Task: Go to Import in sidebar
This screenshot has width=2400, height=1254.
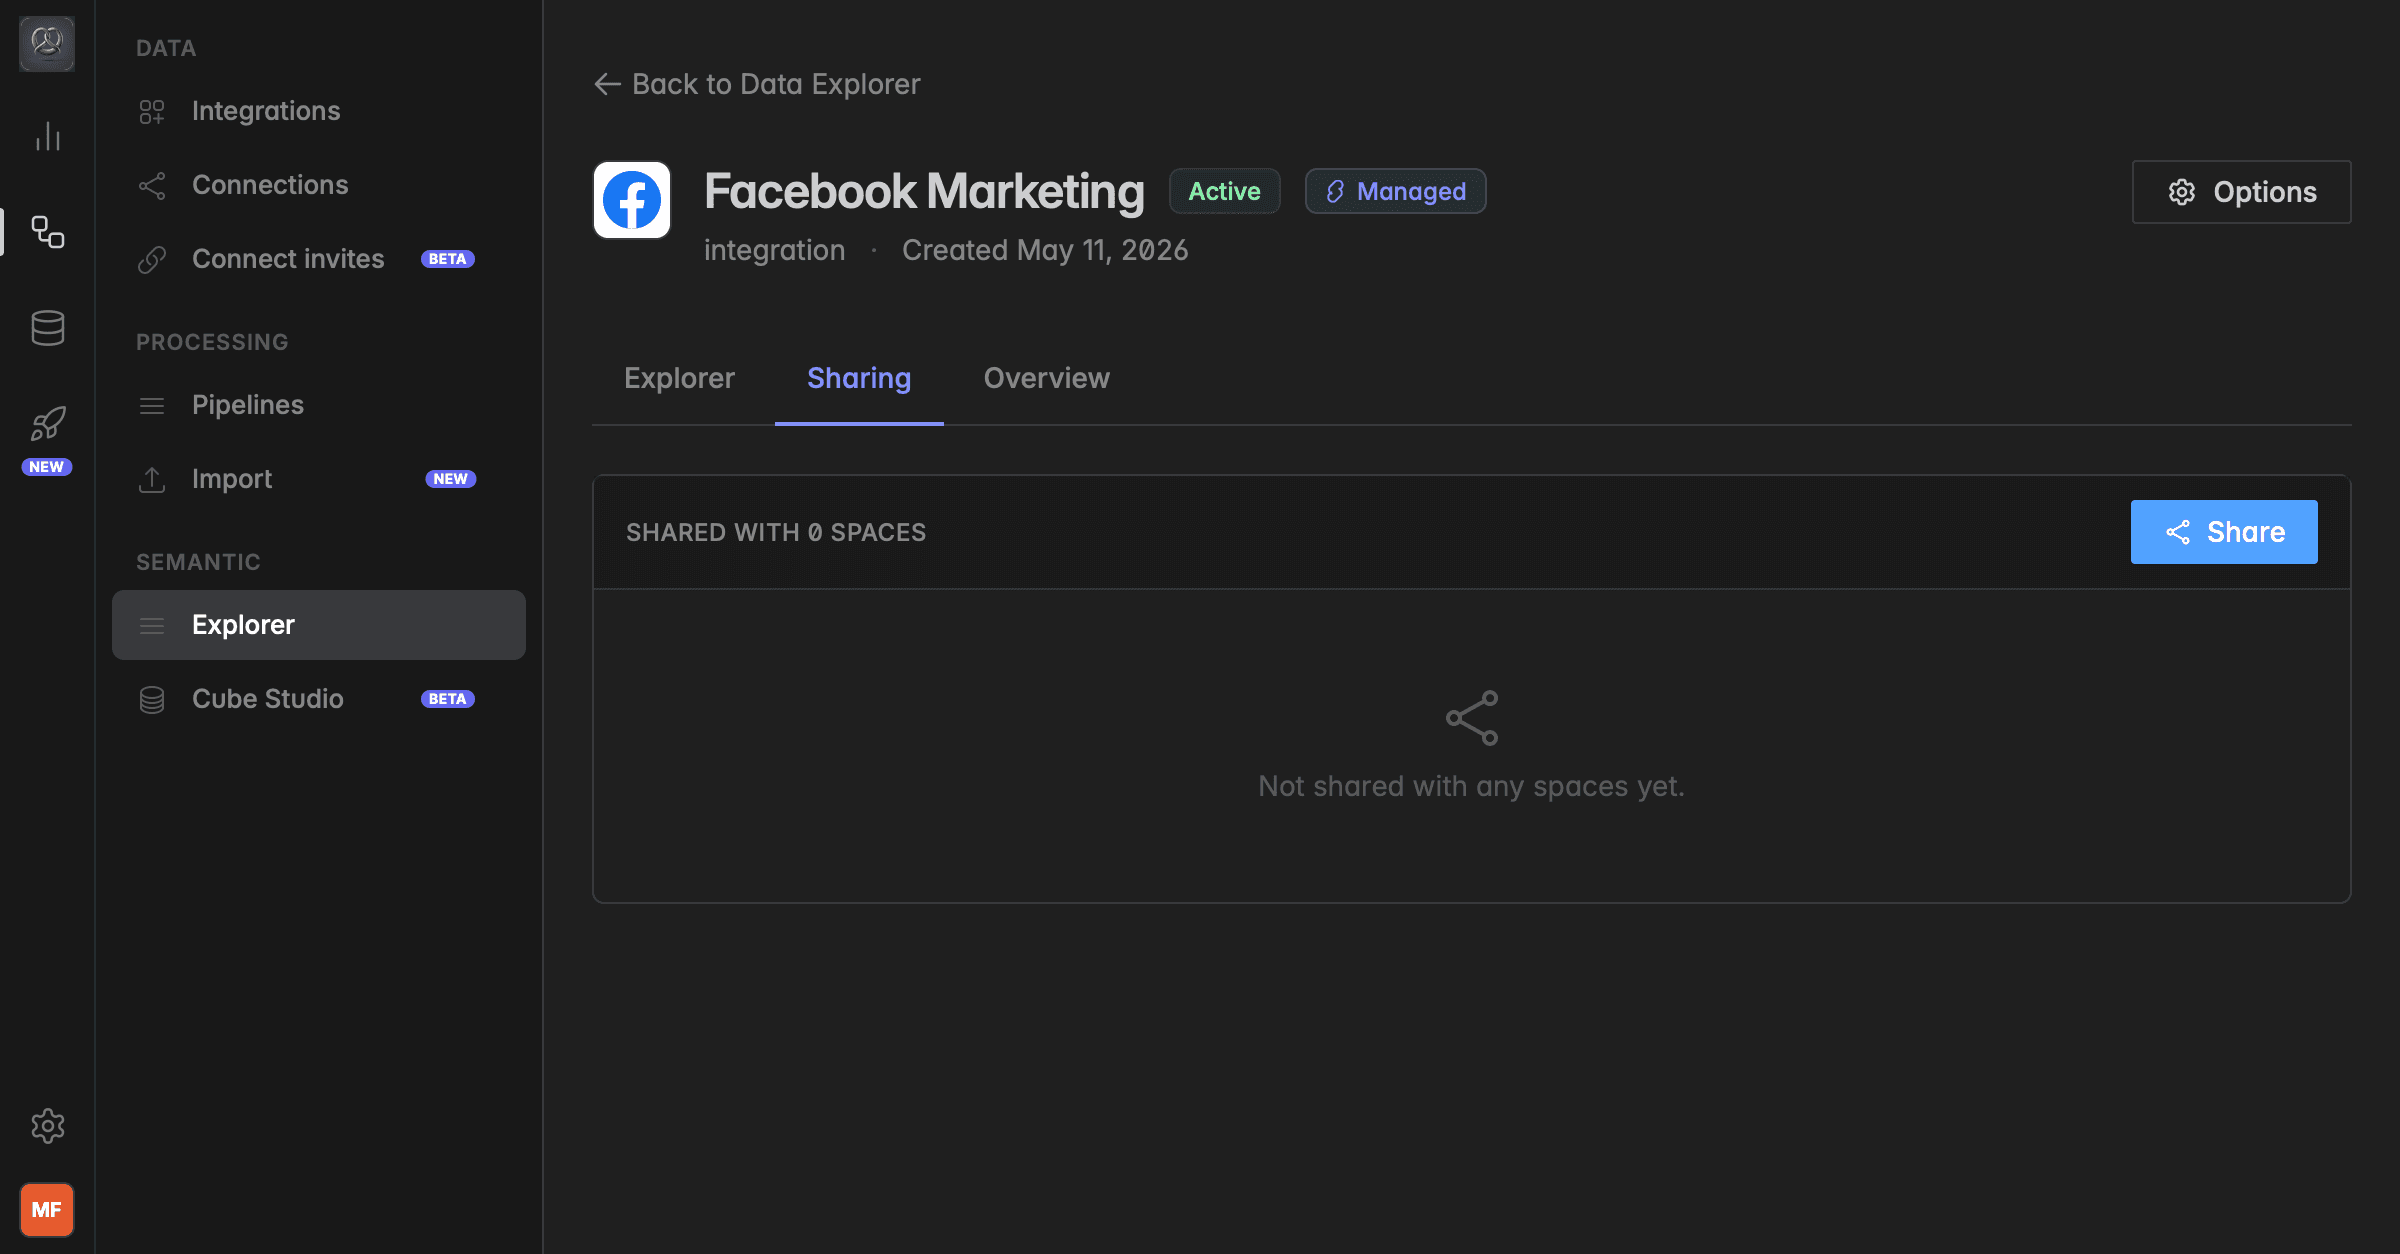Action: (319, 479)
